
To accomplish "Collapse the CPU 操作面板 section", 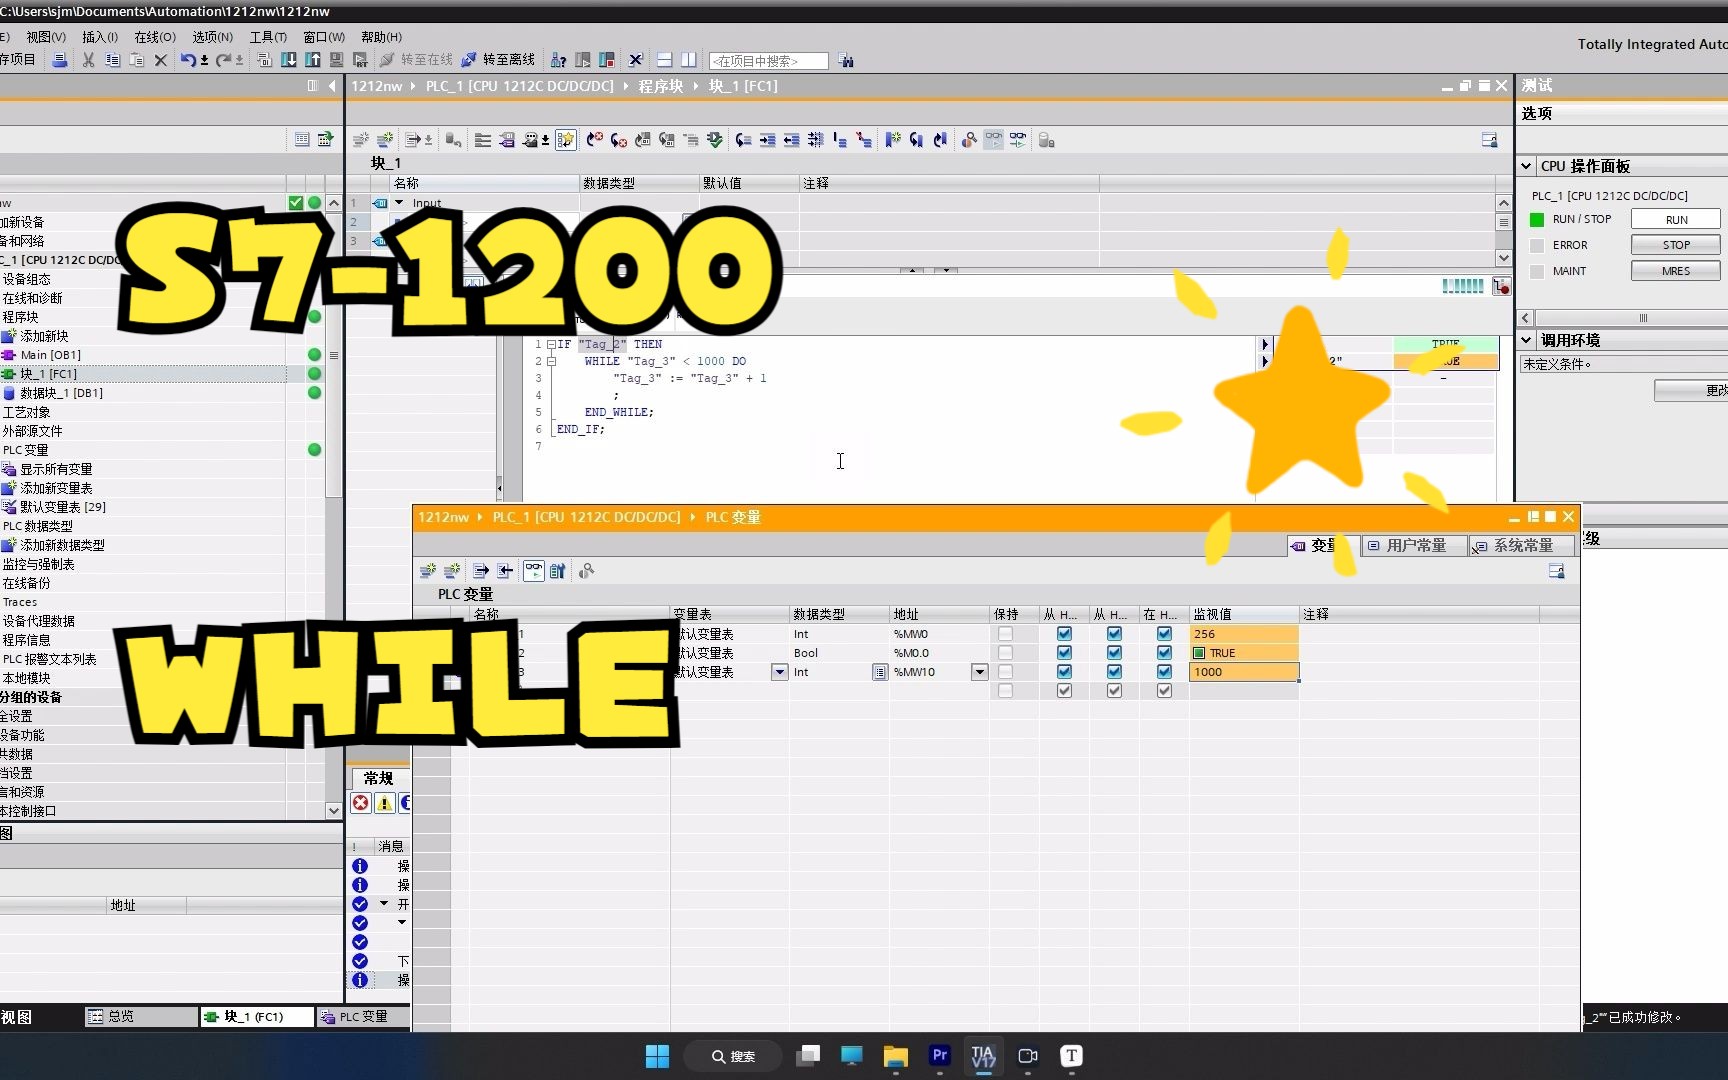I will click(1526, 166).
